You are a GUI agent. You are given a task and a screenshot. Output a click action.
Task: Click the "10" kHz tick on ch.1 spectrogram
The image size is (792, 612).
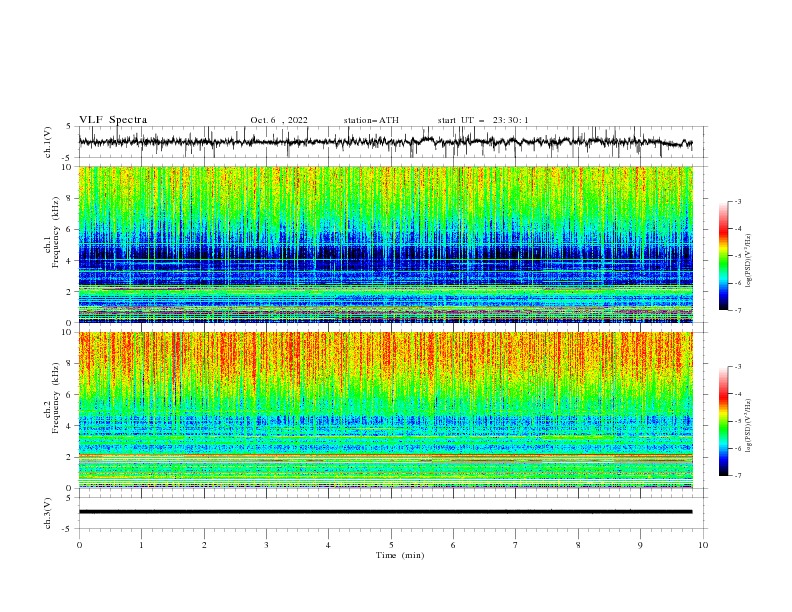pos(69,167)
